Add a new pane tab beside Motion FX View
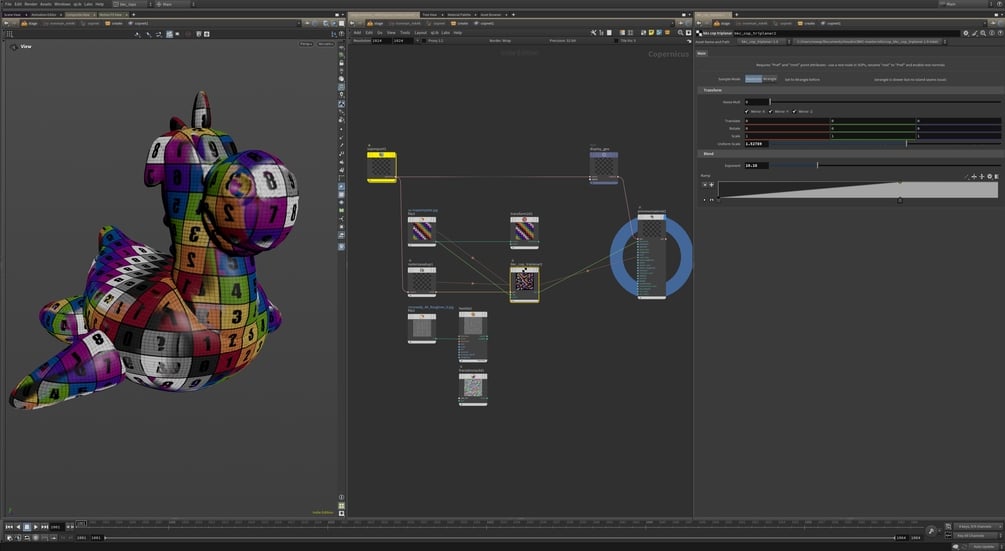 click(x=133, y=14)
